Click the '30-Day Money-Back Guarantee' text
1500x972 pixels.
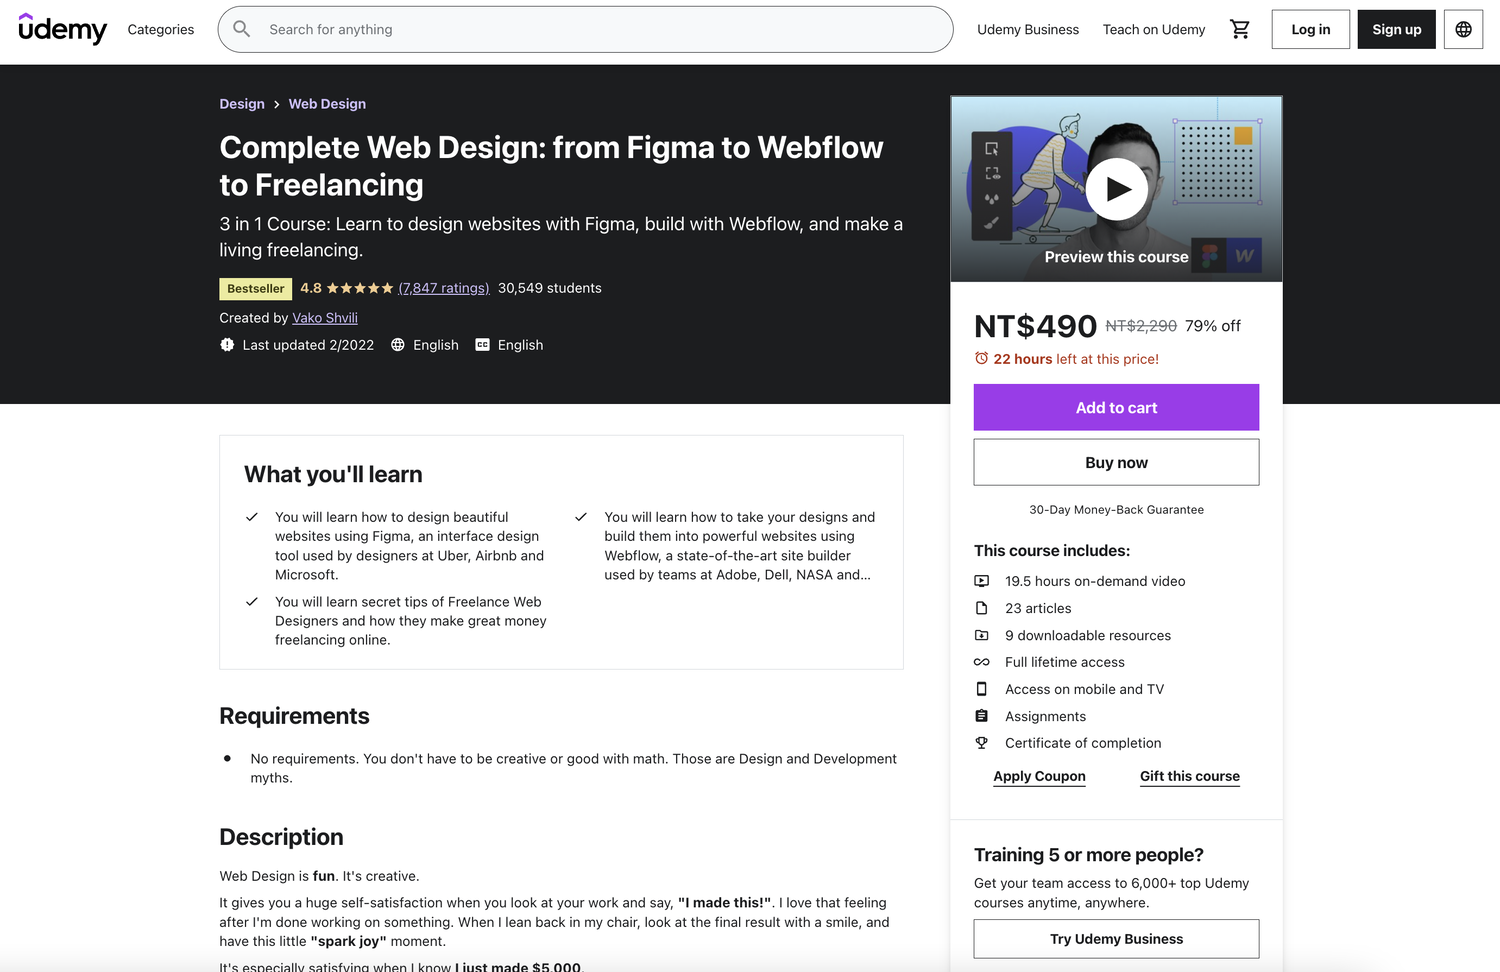click(1116, 510)
